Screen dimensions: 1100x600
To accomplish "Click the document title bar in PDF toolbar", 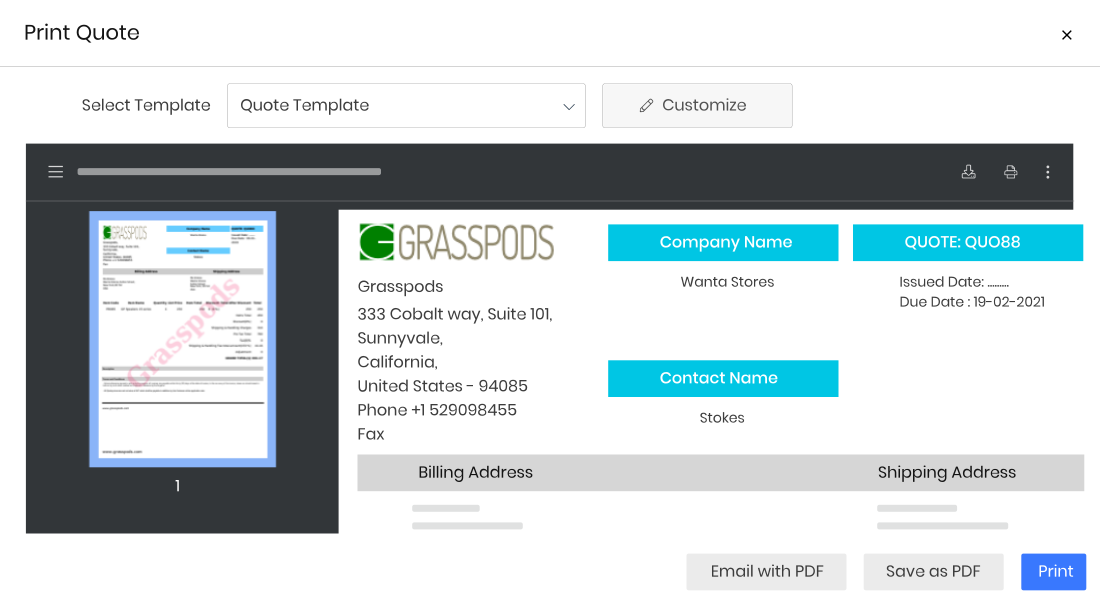I will (229, 172).
